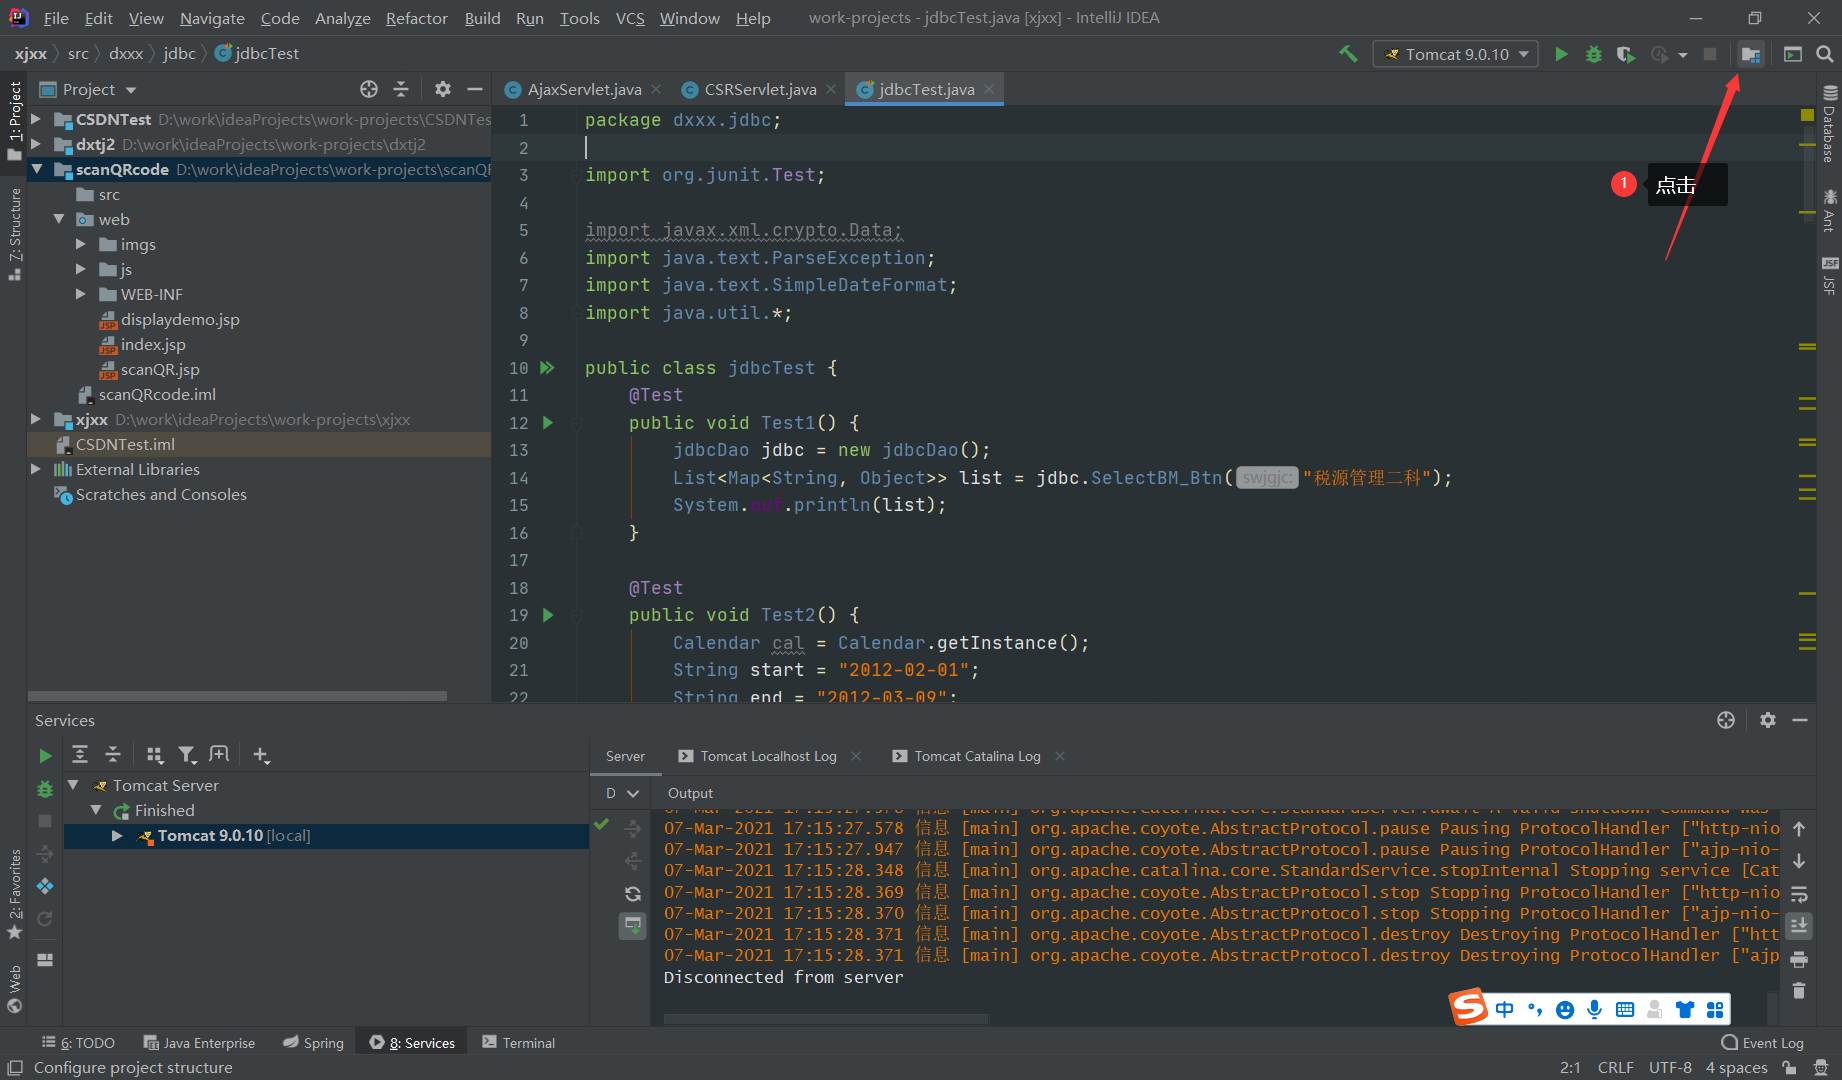Toggle the Project side tab
Screen dimensions: 1842x1080
pos(15,120)
